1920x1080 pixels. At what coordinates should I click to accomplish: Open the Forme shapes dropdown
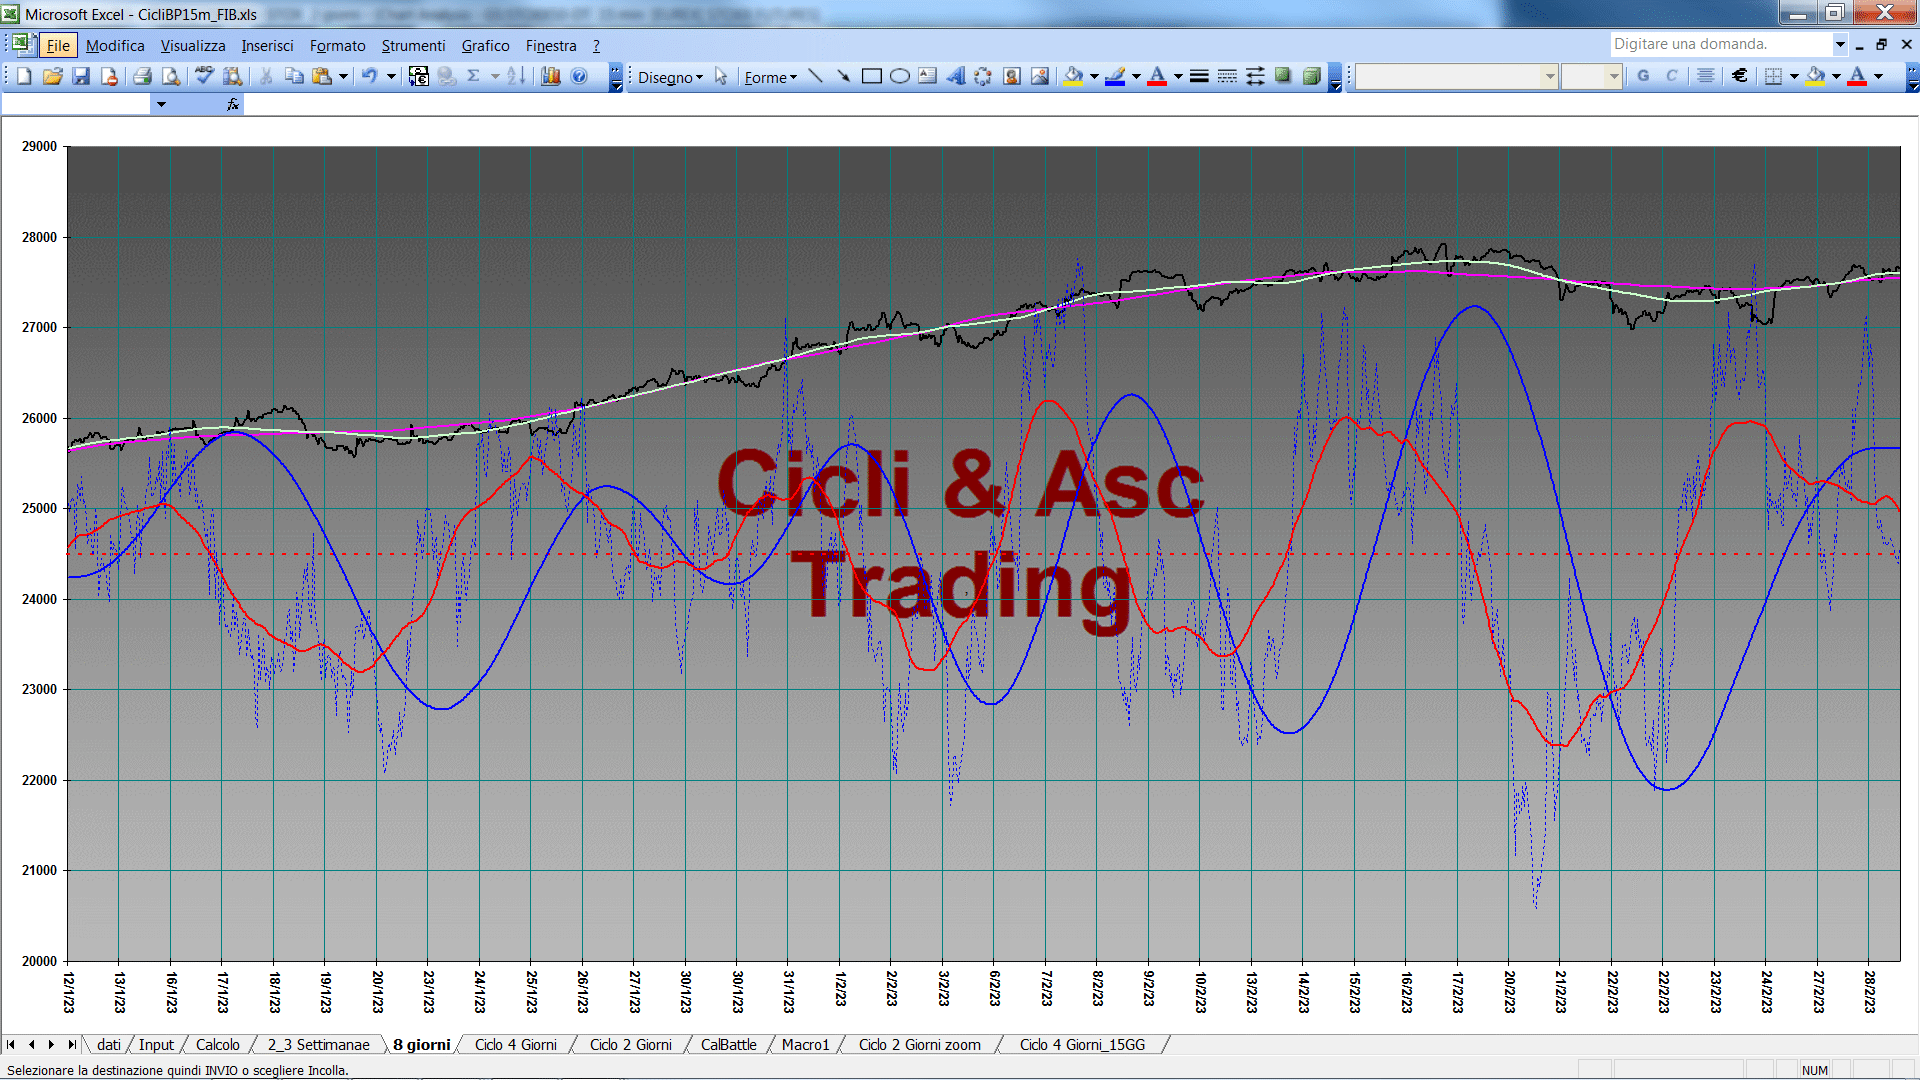pos(770,78)
